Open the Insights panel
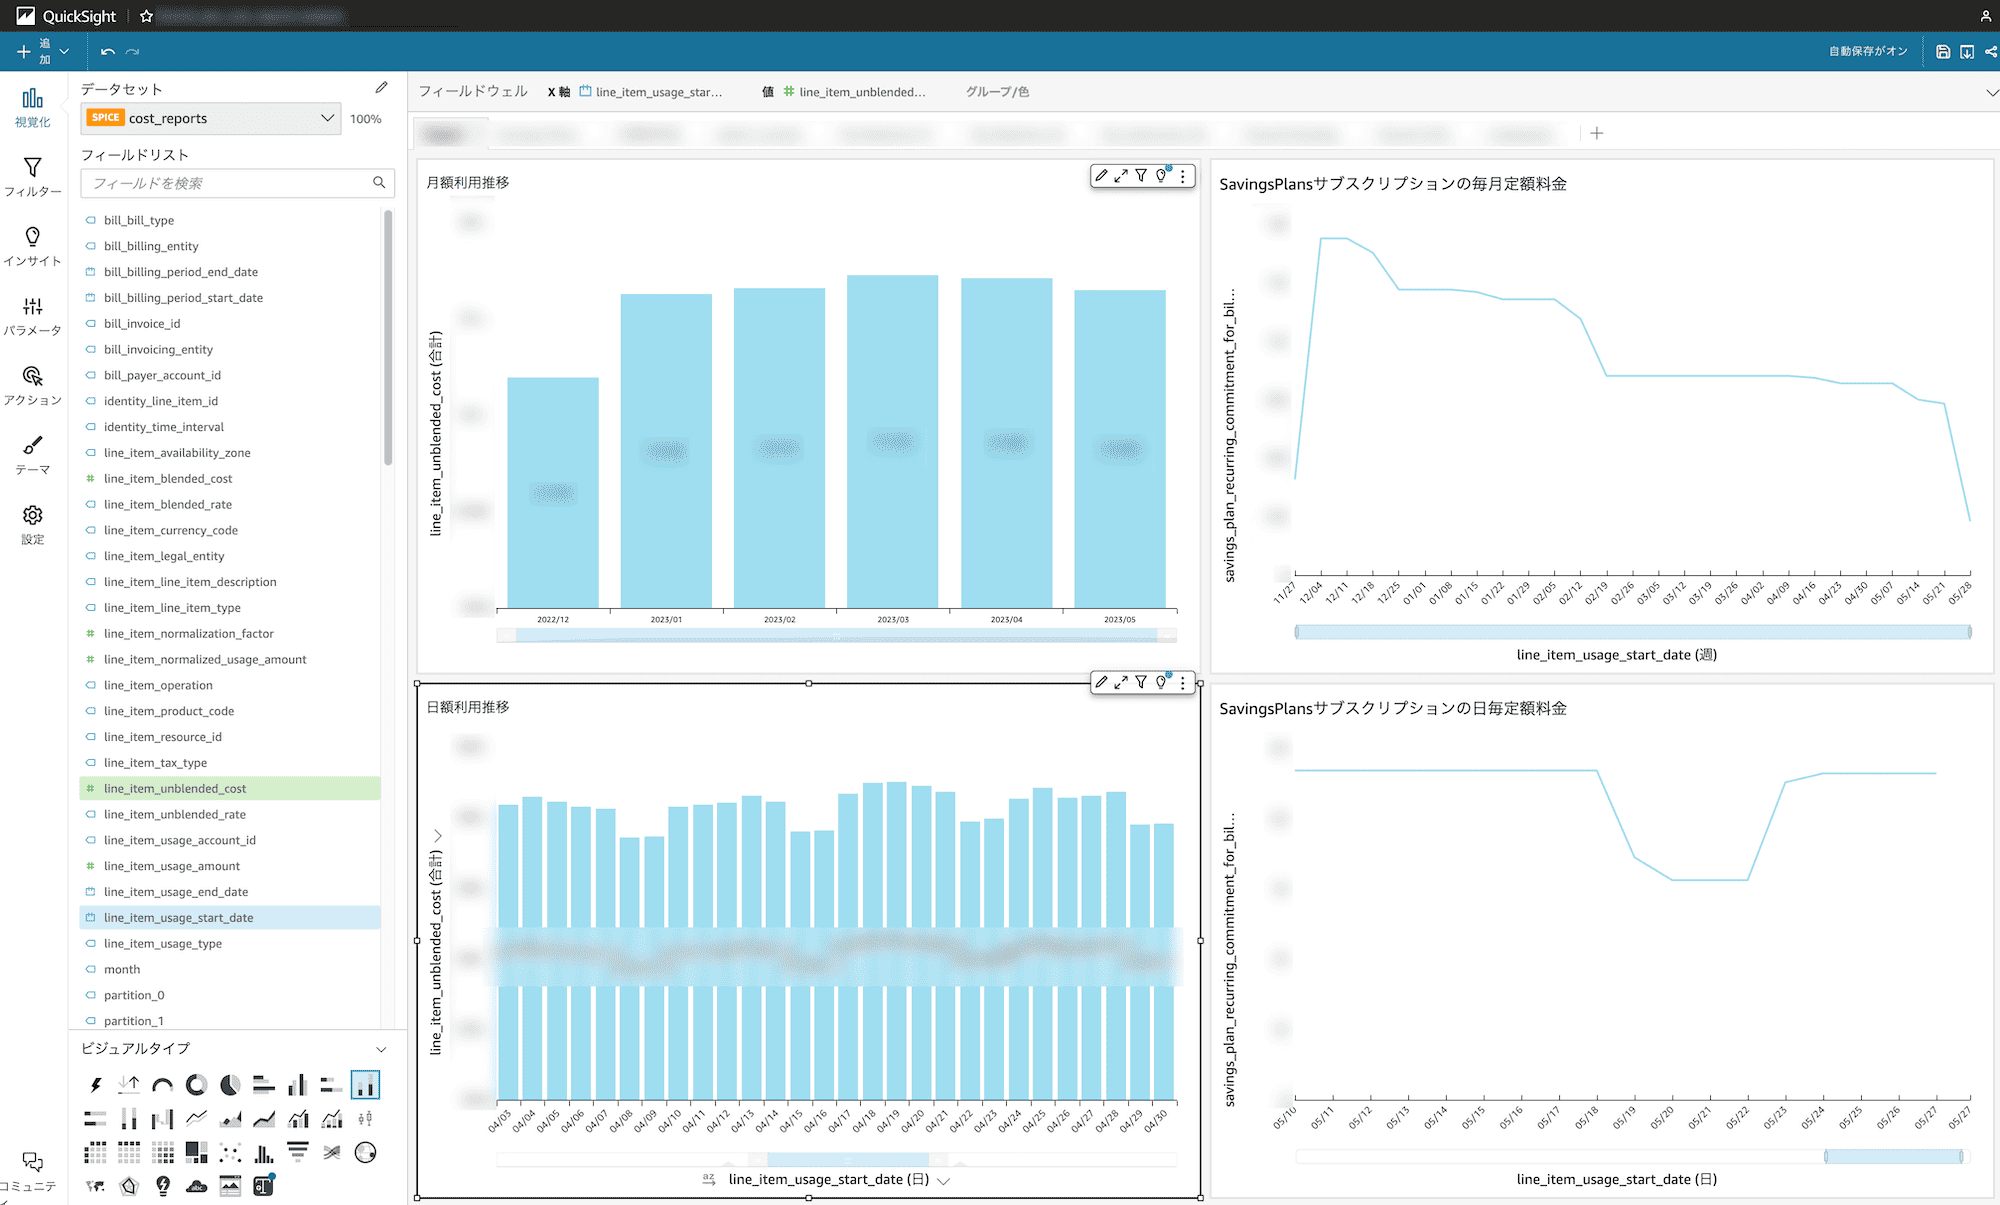2000x1205 pixels. point(33,246)
